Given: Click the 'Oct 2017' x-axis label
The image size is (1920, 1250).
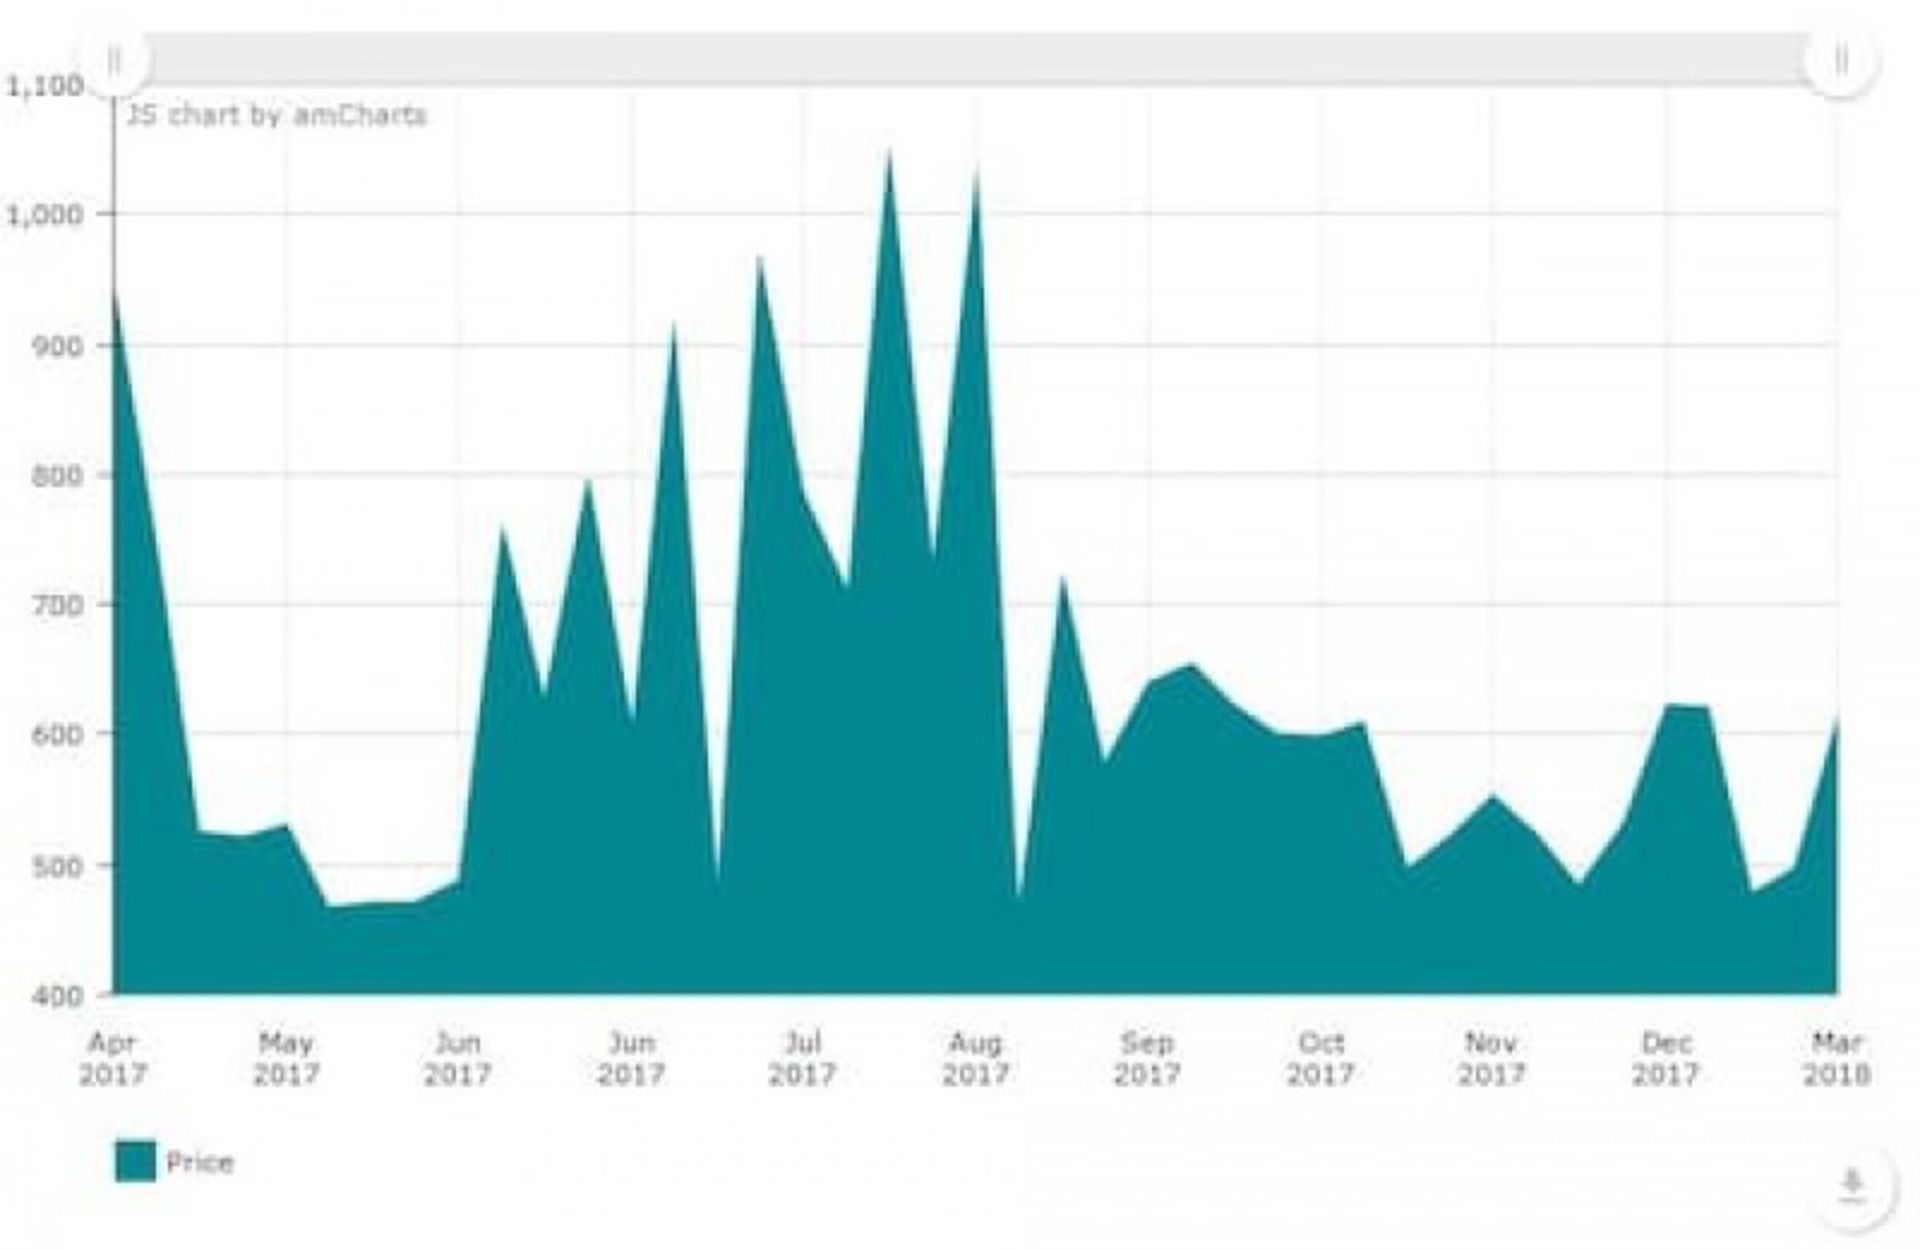Looking at the screenshot, I should click(x=1320, y=1059).
